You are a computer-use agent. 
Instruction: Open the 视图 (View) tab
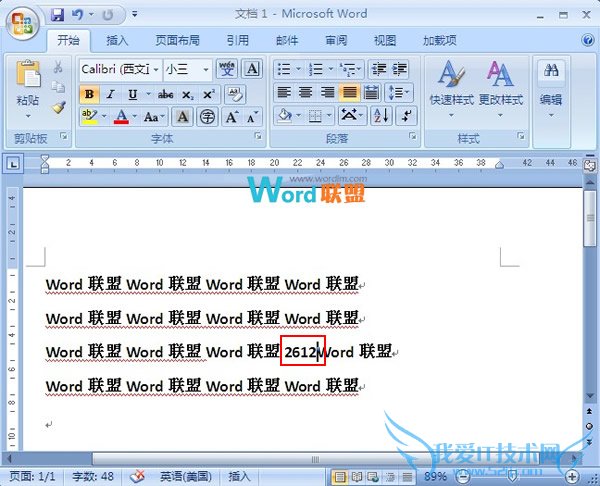(385, 40)
